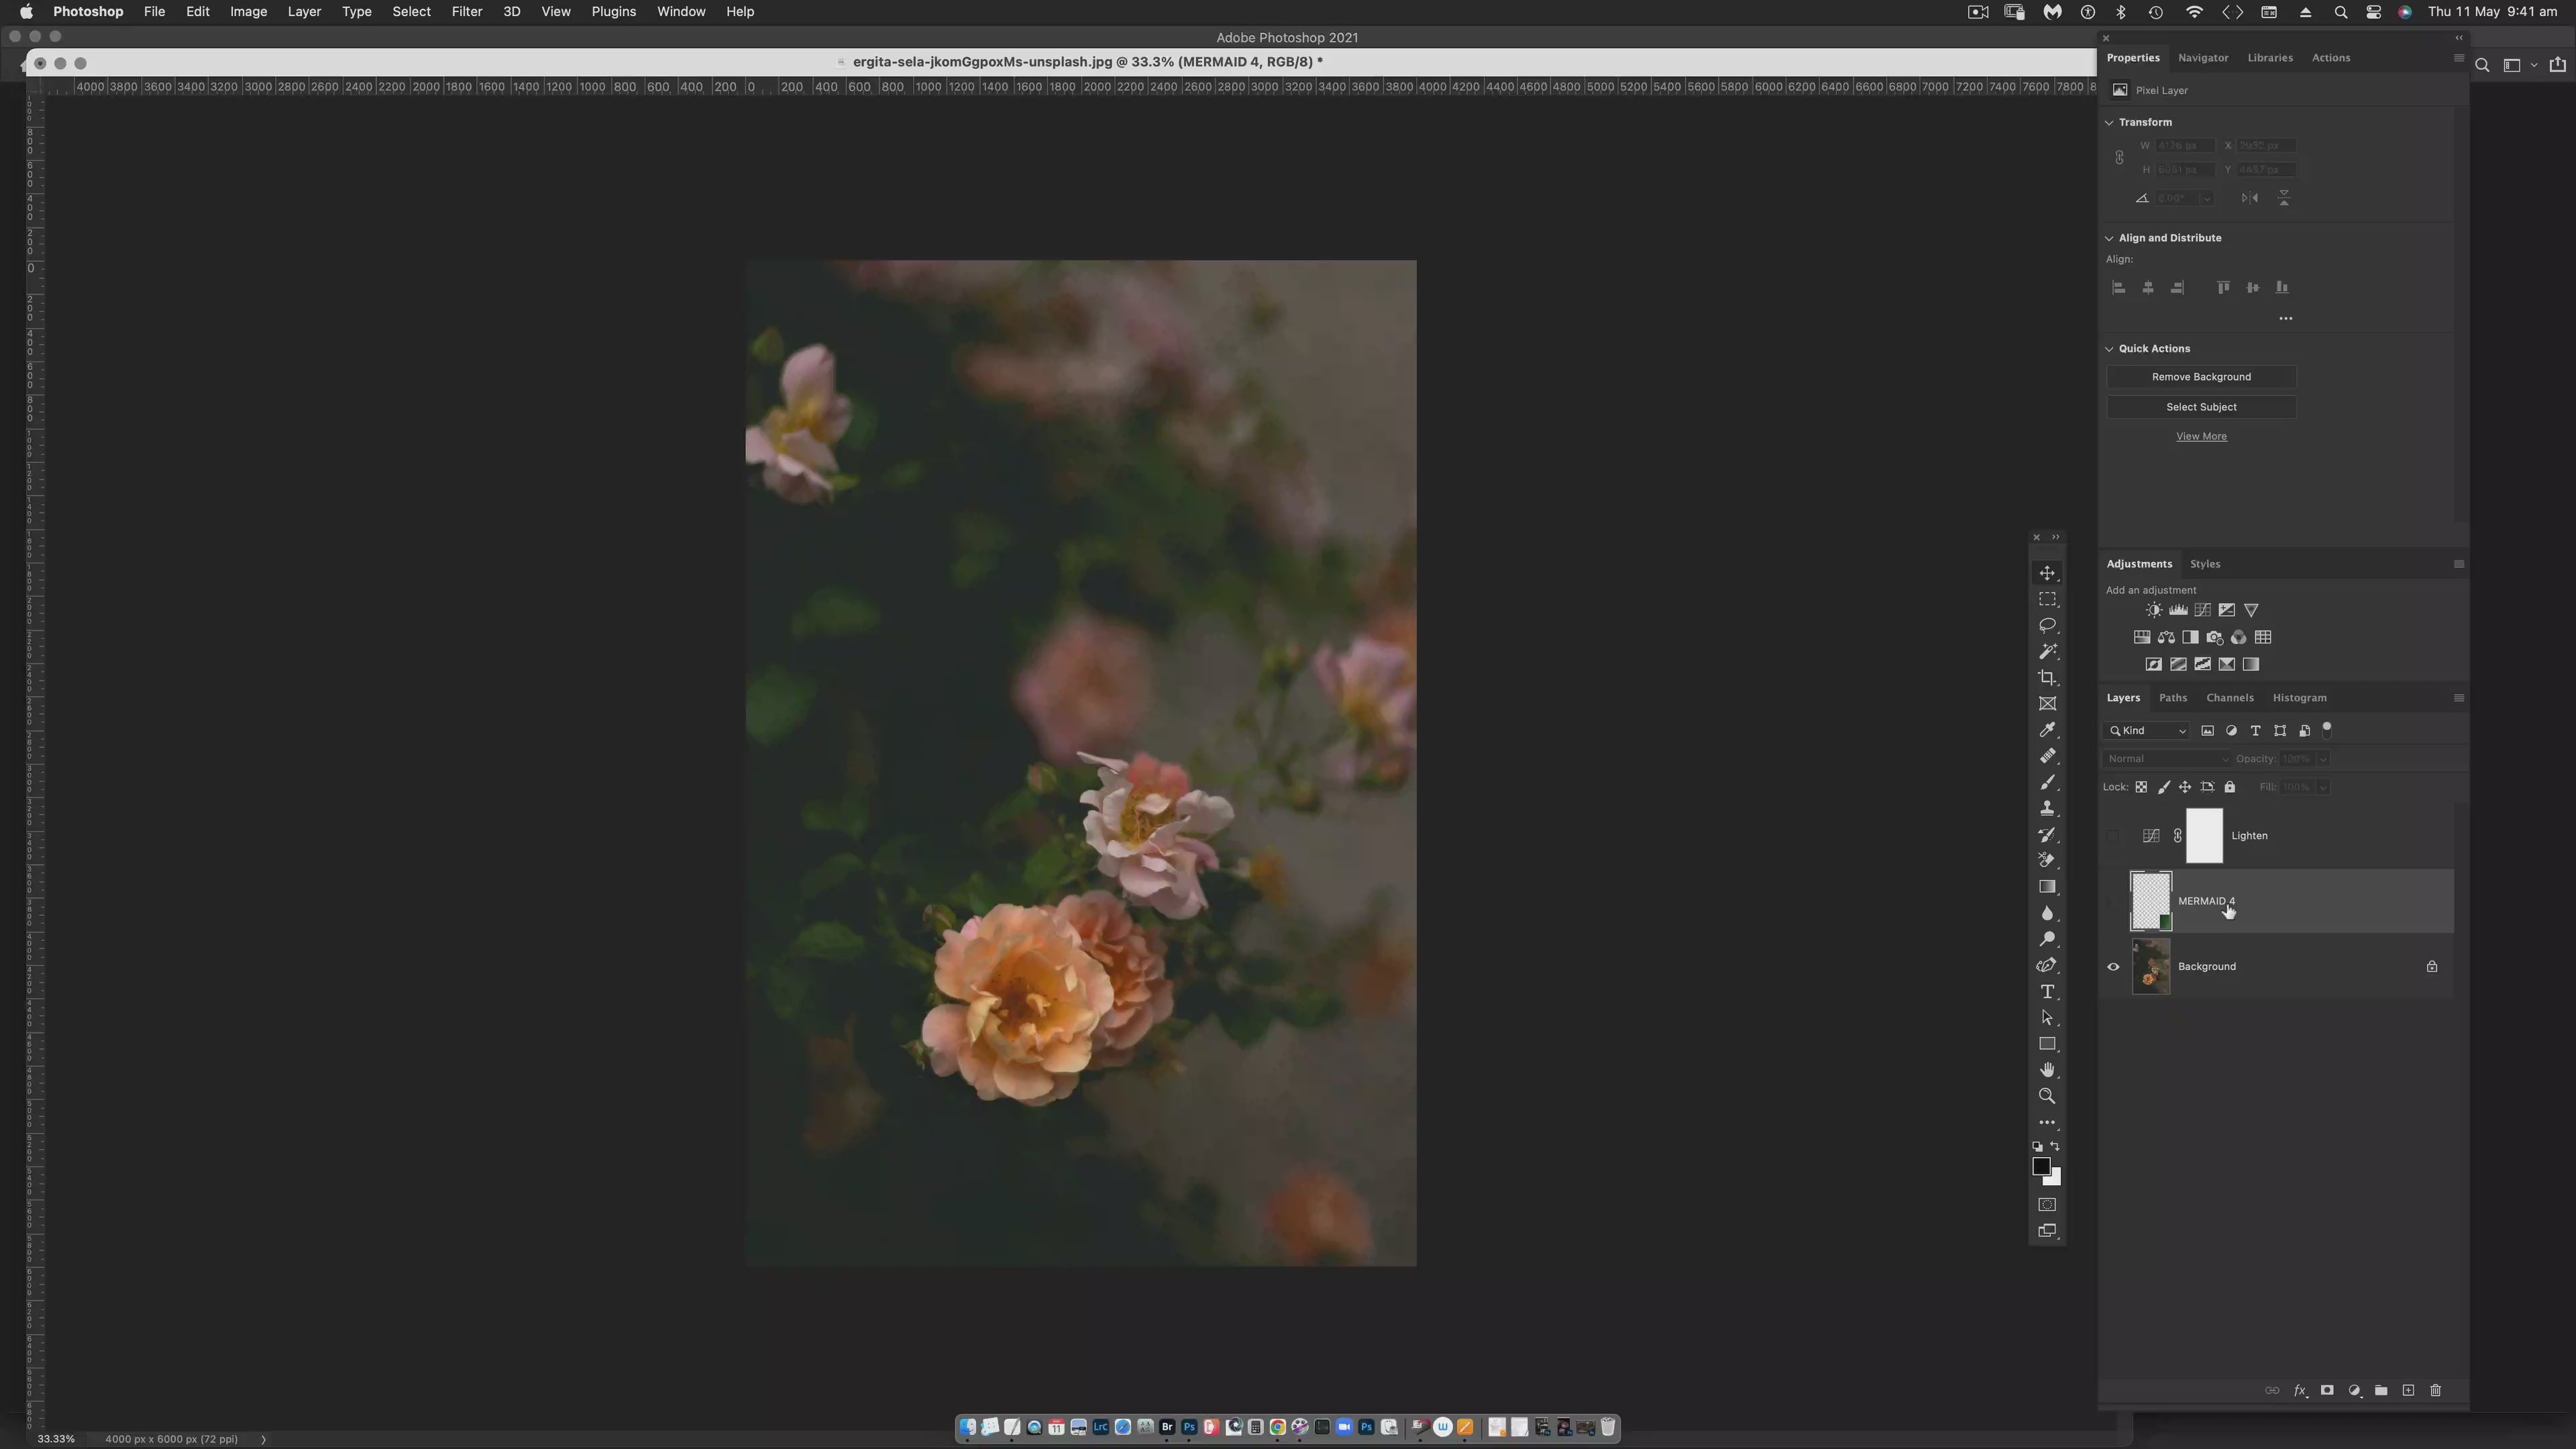Open the View More link
The width and height of the screenshot is (2576, 1449).
(x=2201, y=437)
